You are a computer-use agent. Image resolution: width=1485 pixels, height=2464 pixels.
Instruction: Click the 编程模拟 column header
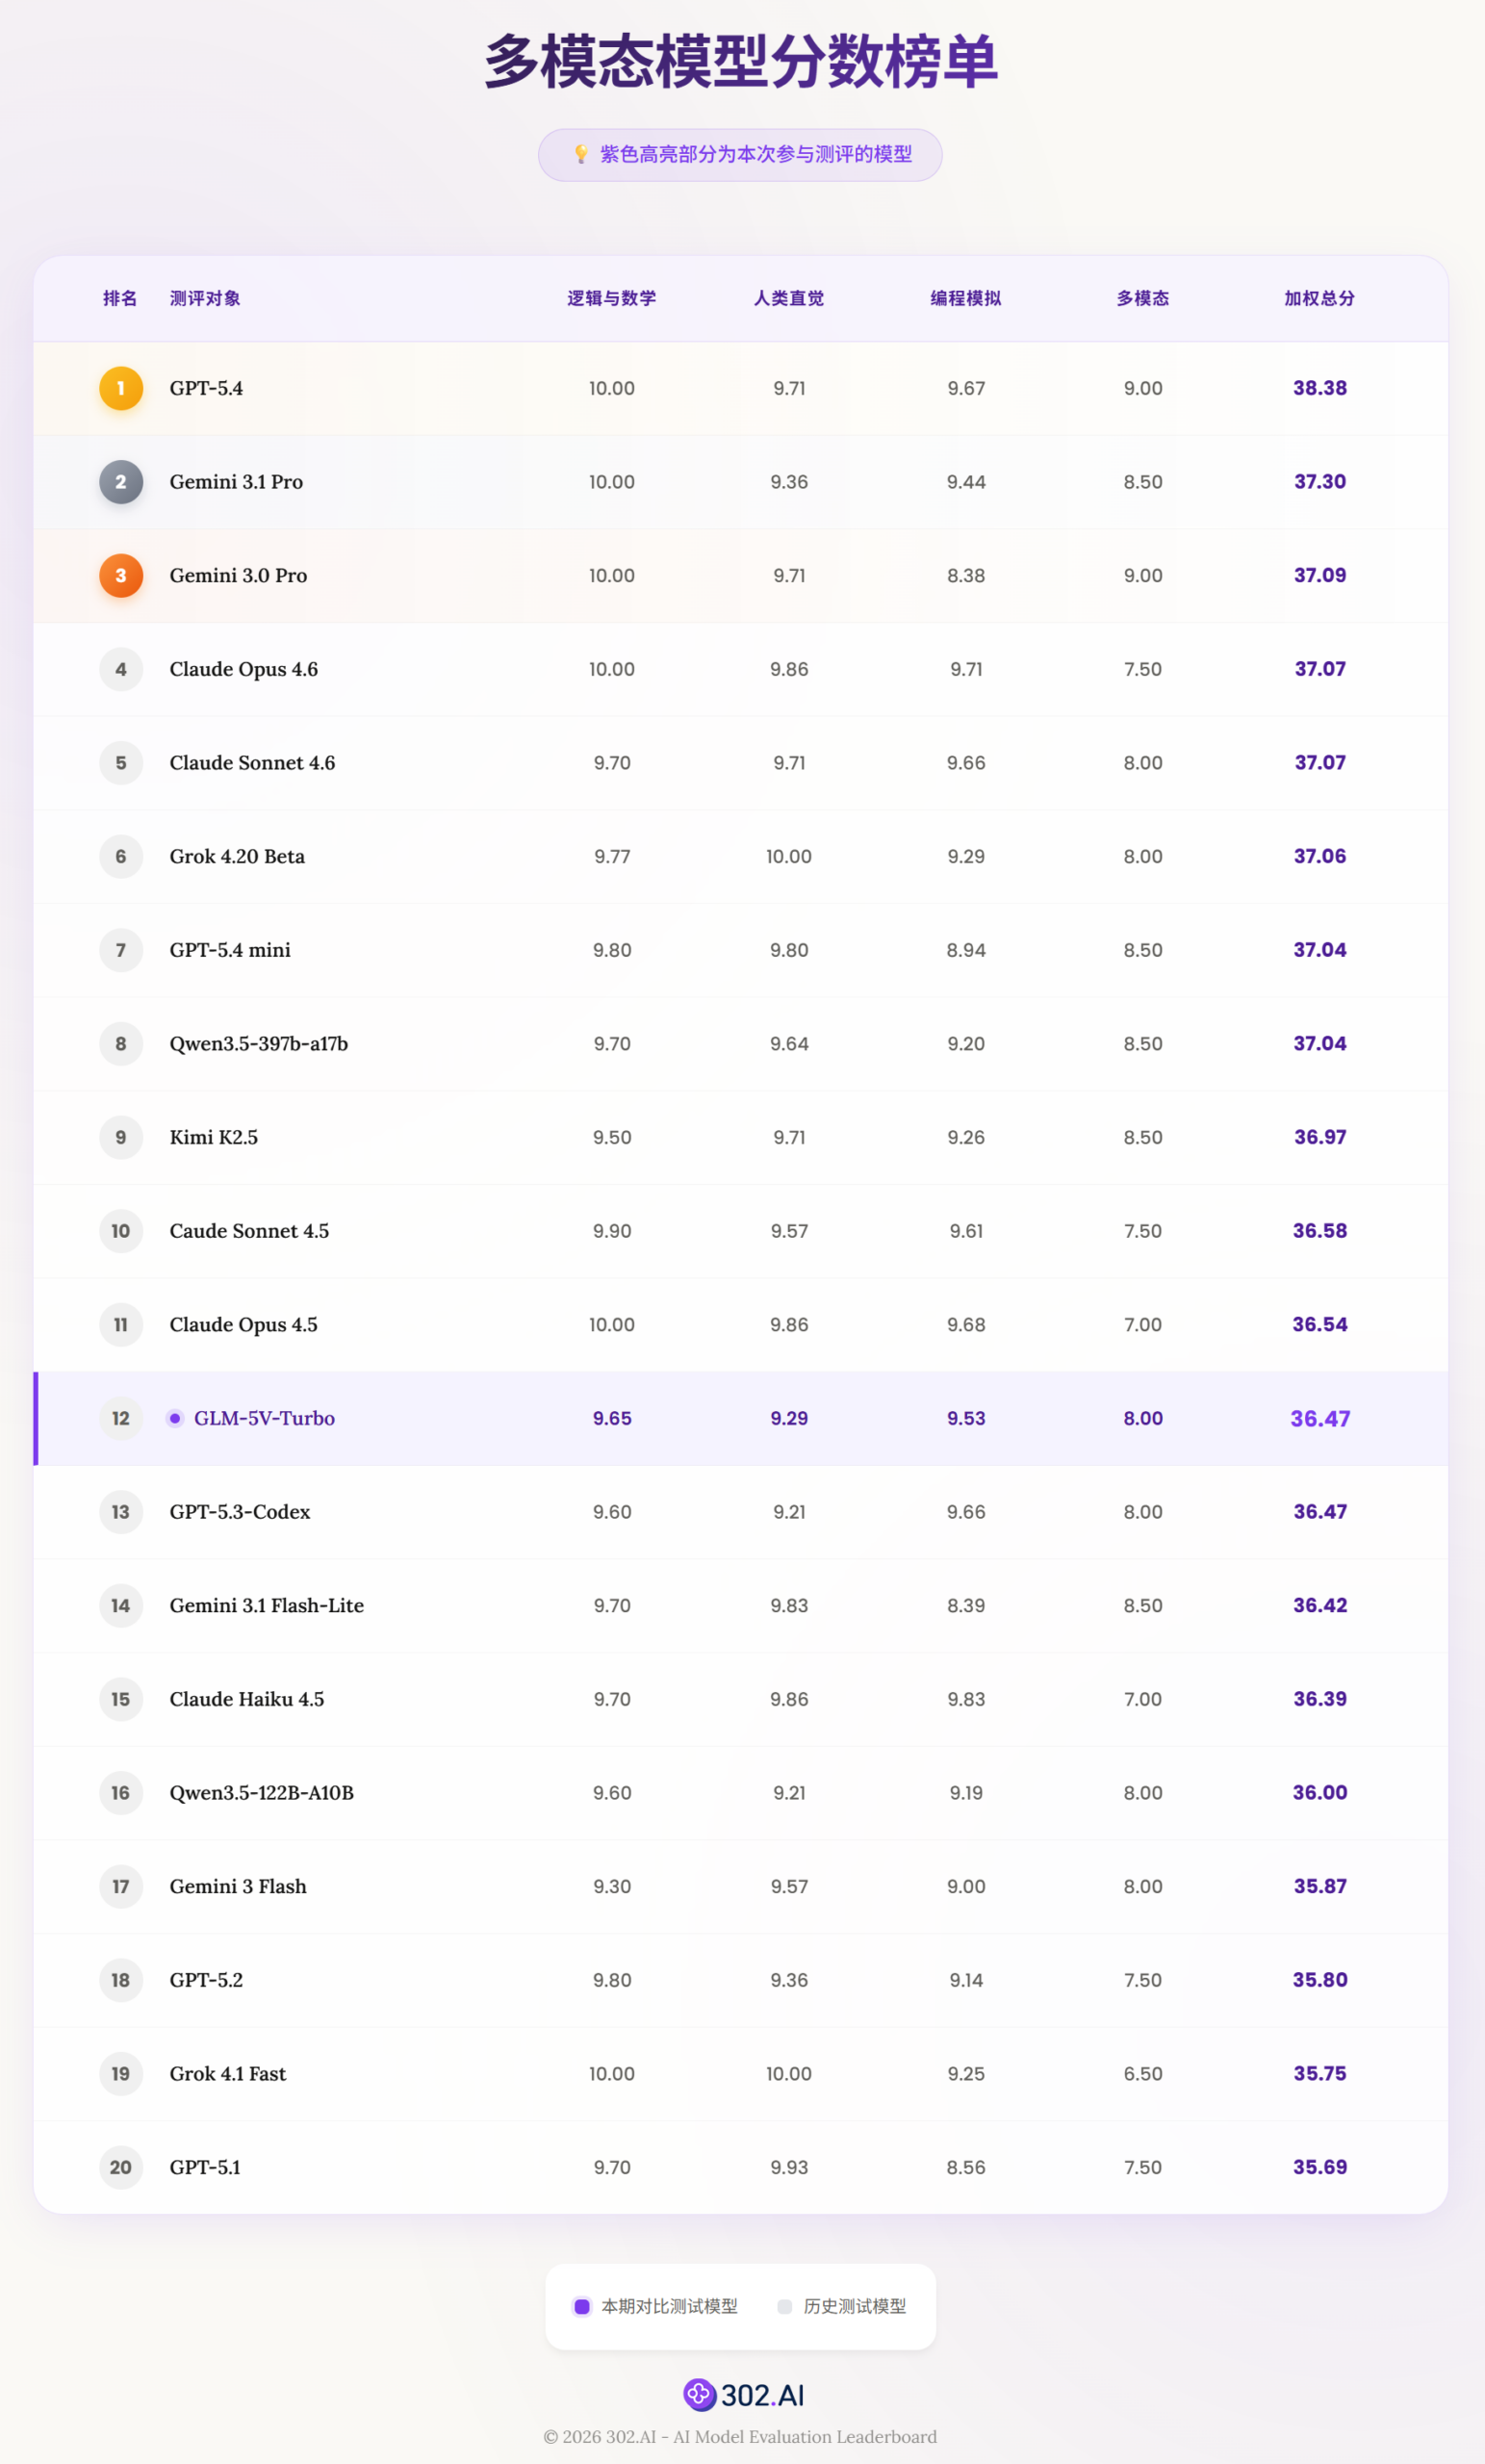[965, 298]
